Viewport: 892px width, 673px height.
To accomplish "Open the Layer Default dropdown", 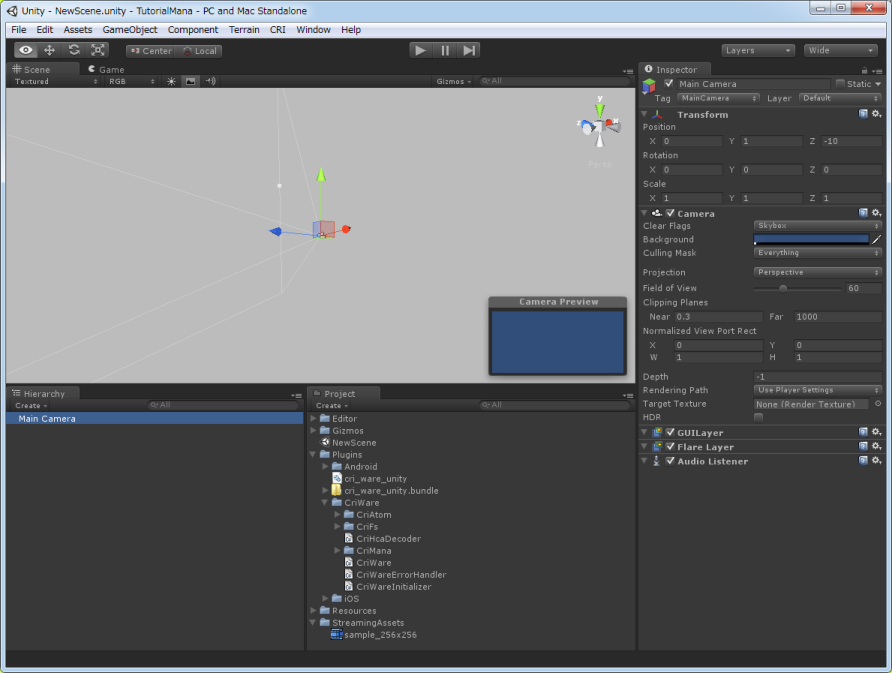I will tap(840, 98).
